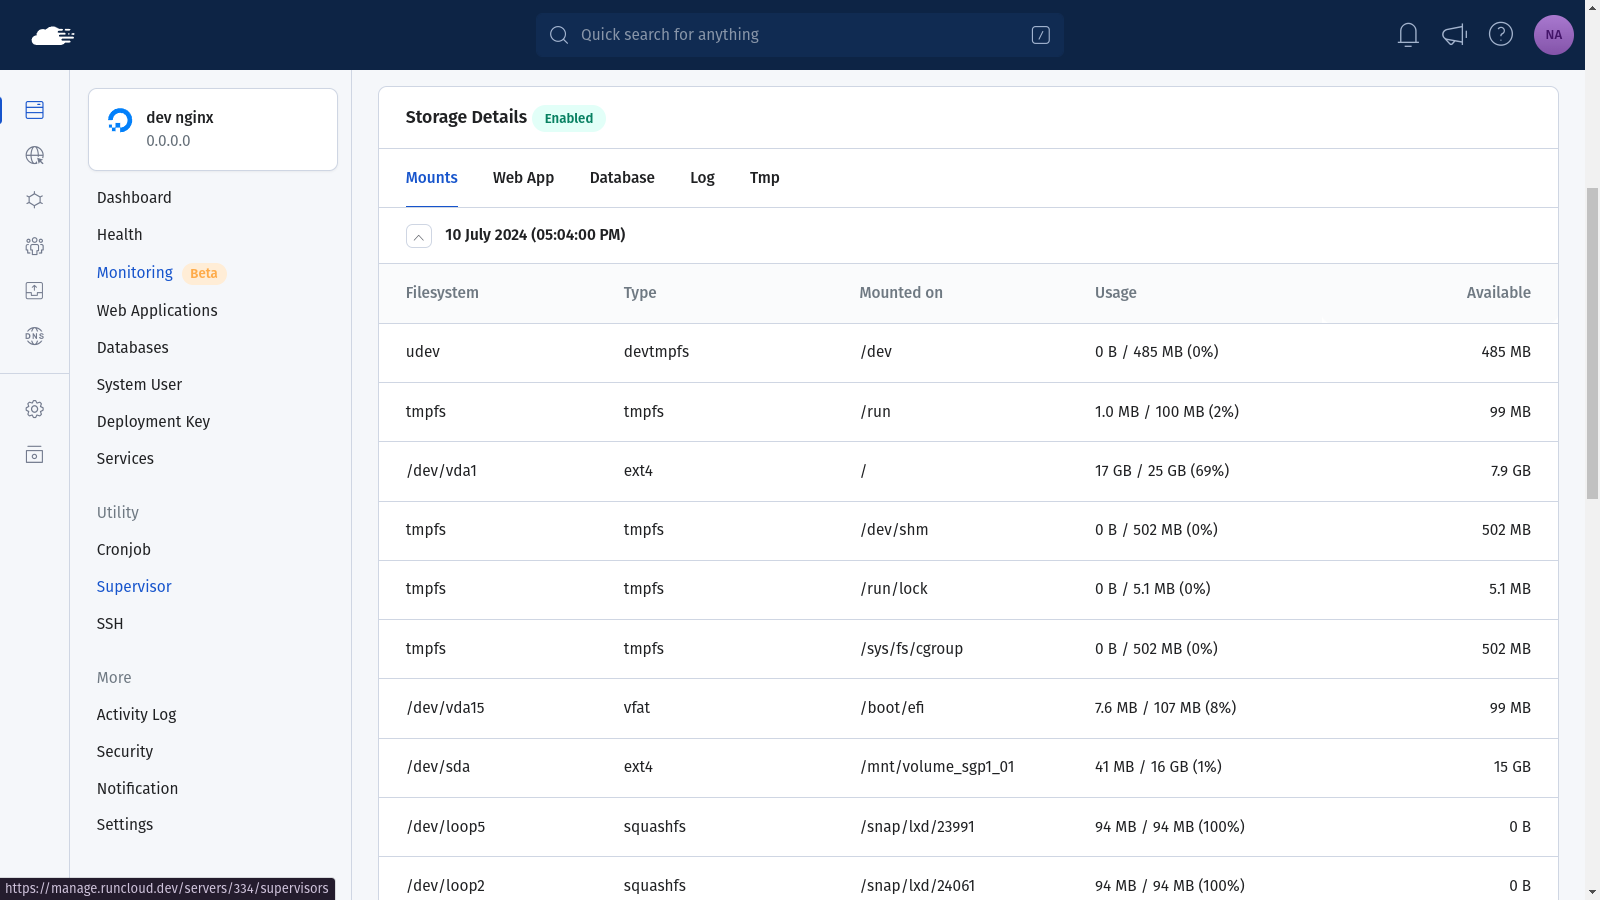
Task: Open the help question mark icon
Action: pos(1501,34)
